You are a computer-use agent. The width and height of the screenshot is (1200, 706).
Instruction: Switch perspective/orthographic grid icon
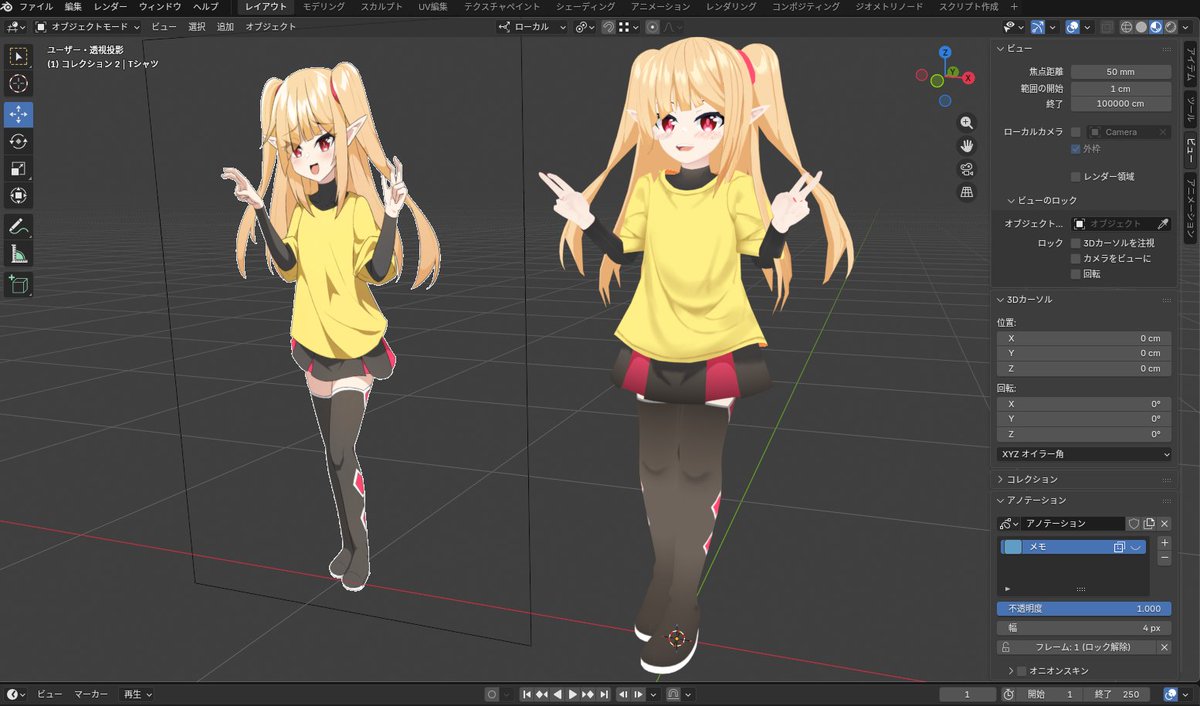click(x=967, y=191)
